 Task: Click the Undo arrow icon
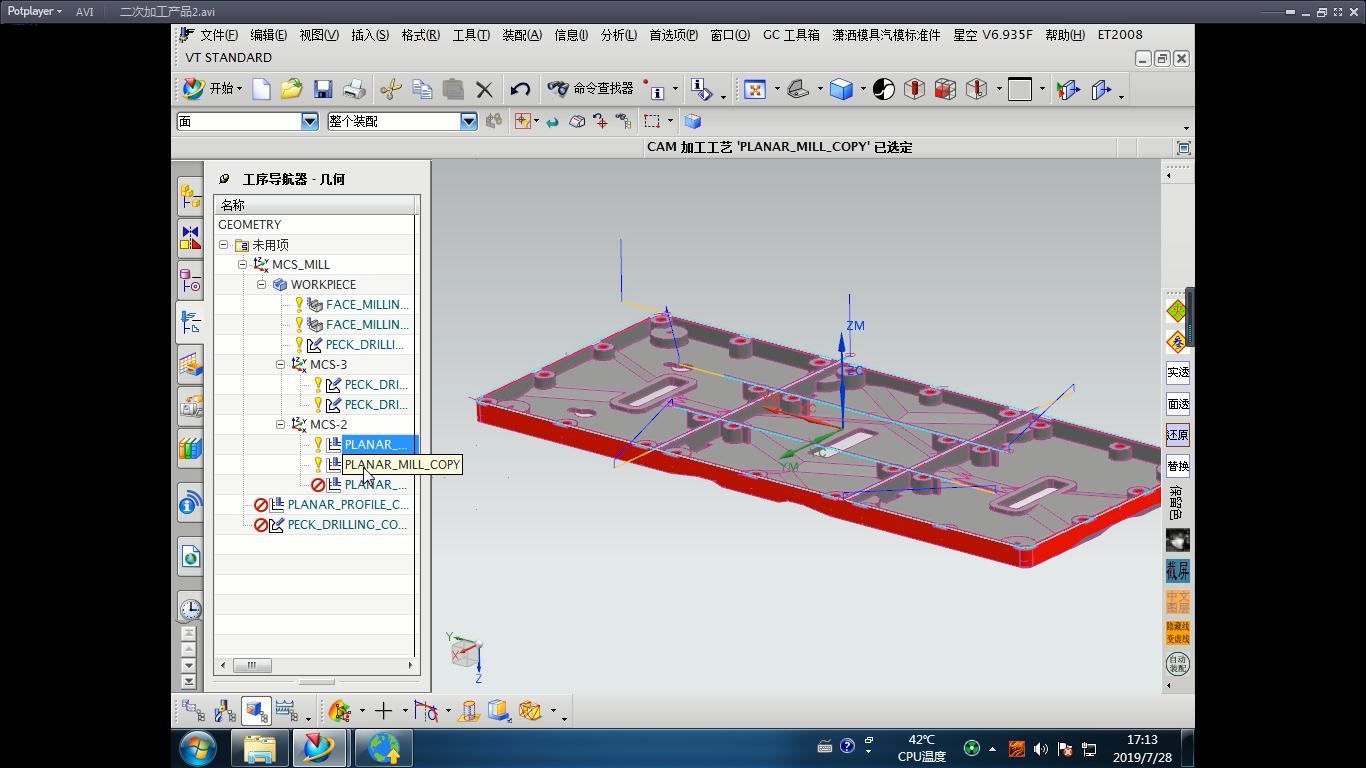(519, 89)
